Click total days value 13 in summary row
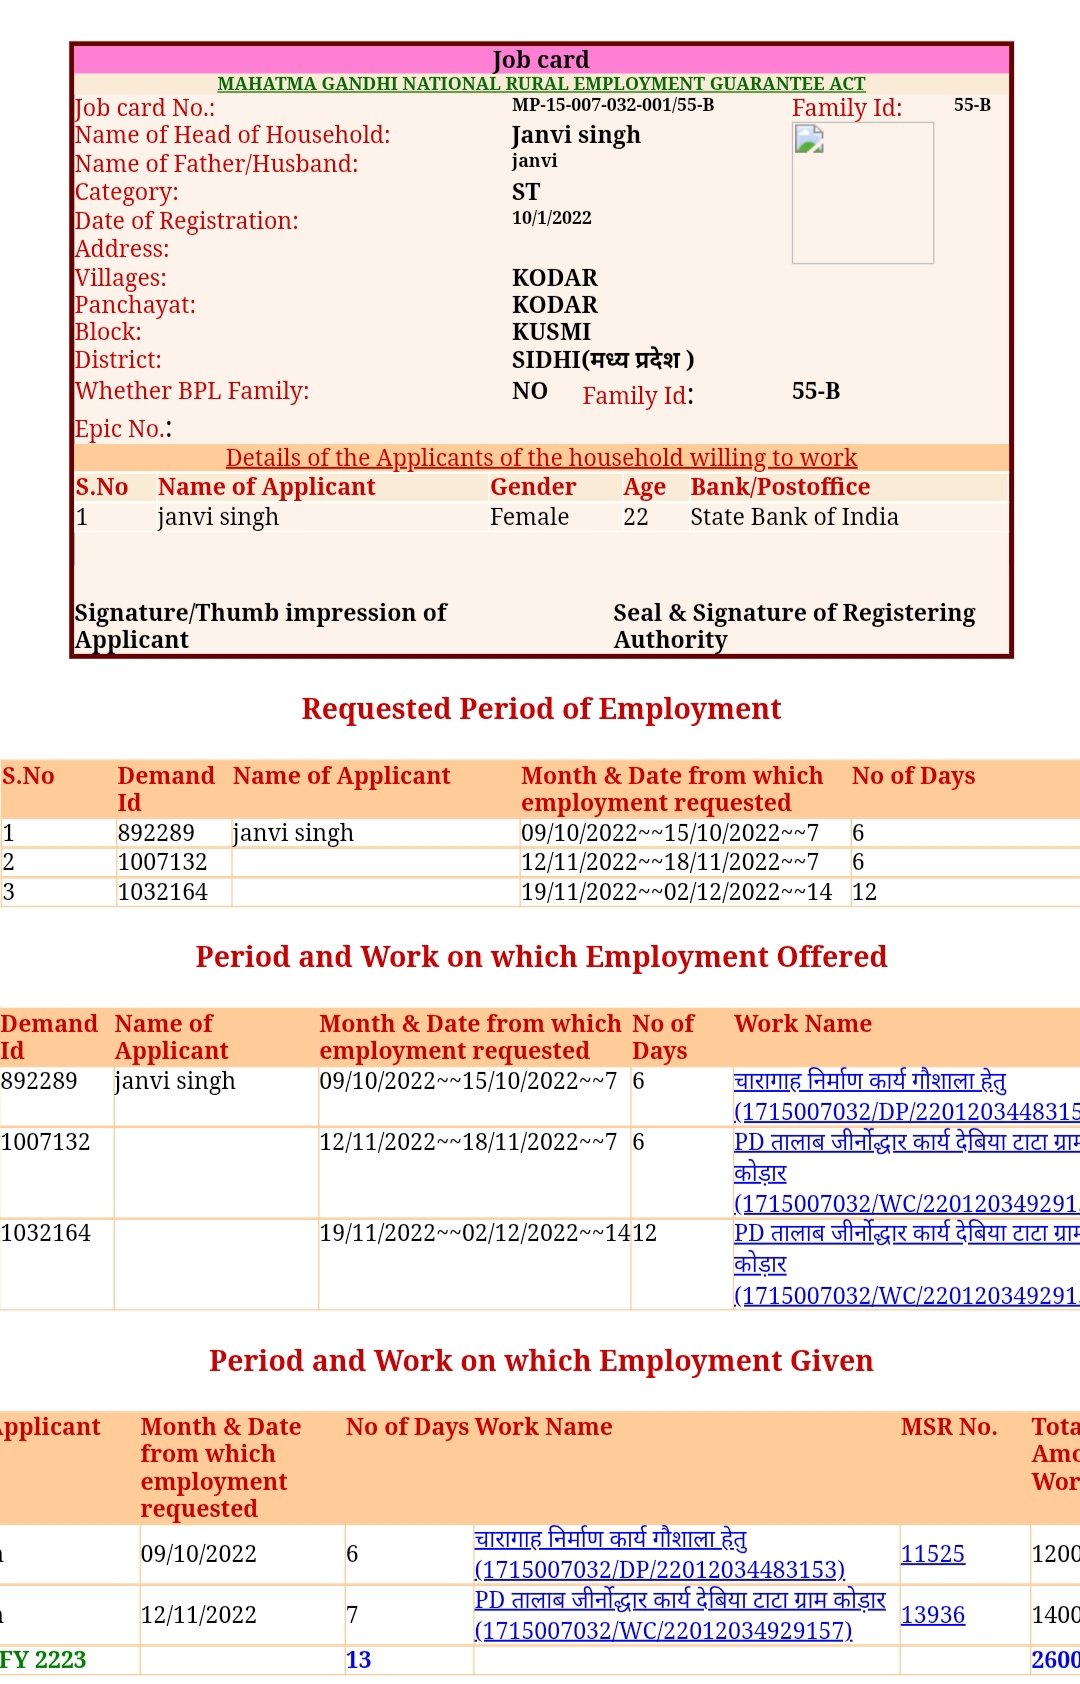The width and height of the screenshot is (1080, 1684). (x=358, y=1660)
